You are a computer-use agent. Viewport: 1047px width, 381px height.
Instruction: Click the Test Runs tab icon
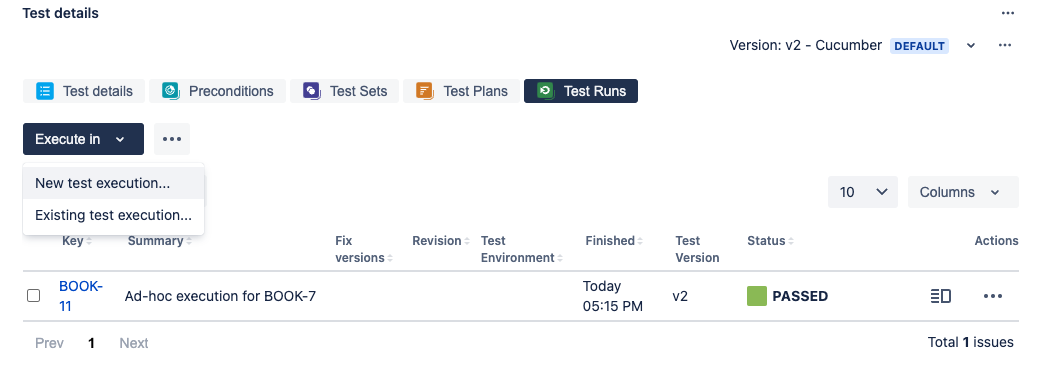coord(546,91)
